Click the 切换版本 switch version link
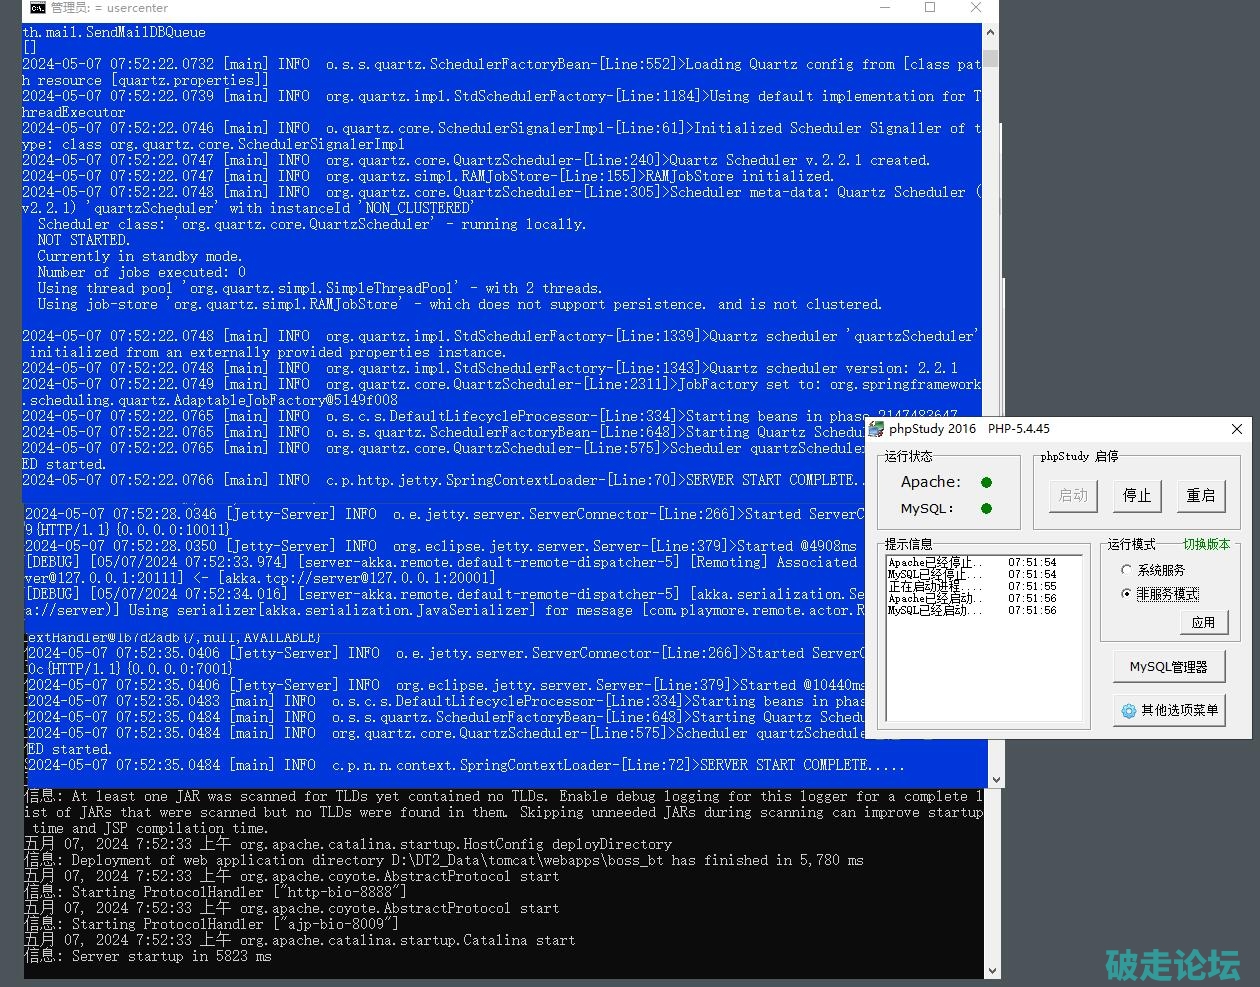 click(1206, 545)
